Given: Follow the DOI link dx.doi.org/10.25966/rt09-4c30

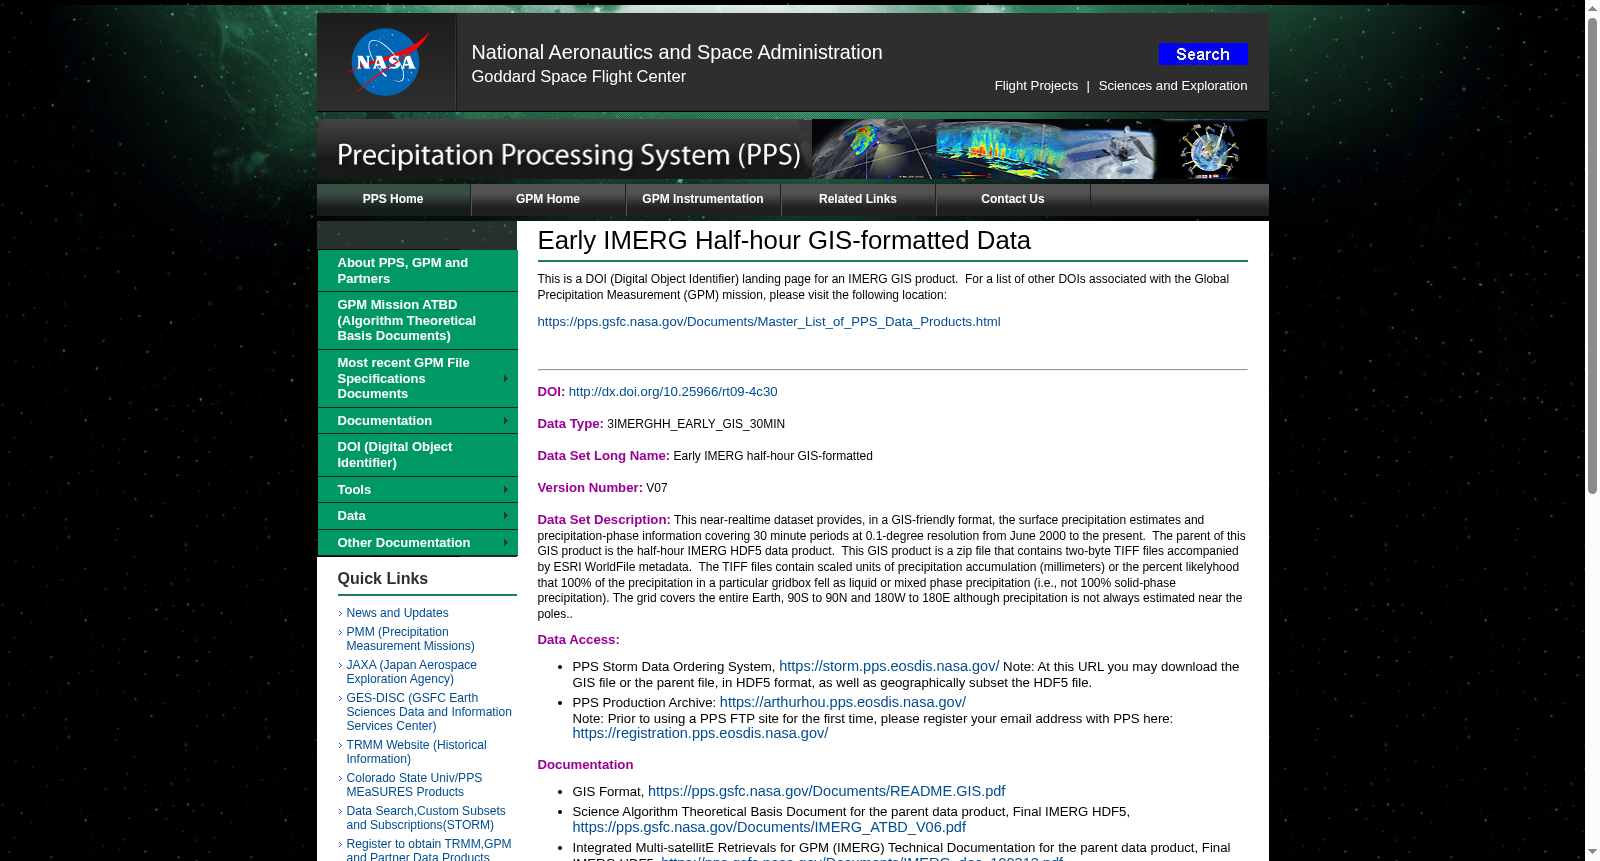Looking at the screenshot, I should (x=673, y=392).
